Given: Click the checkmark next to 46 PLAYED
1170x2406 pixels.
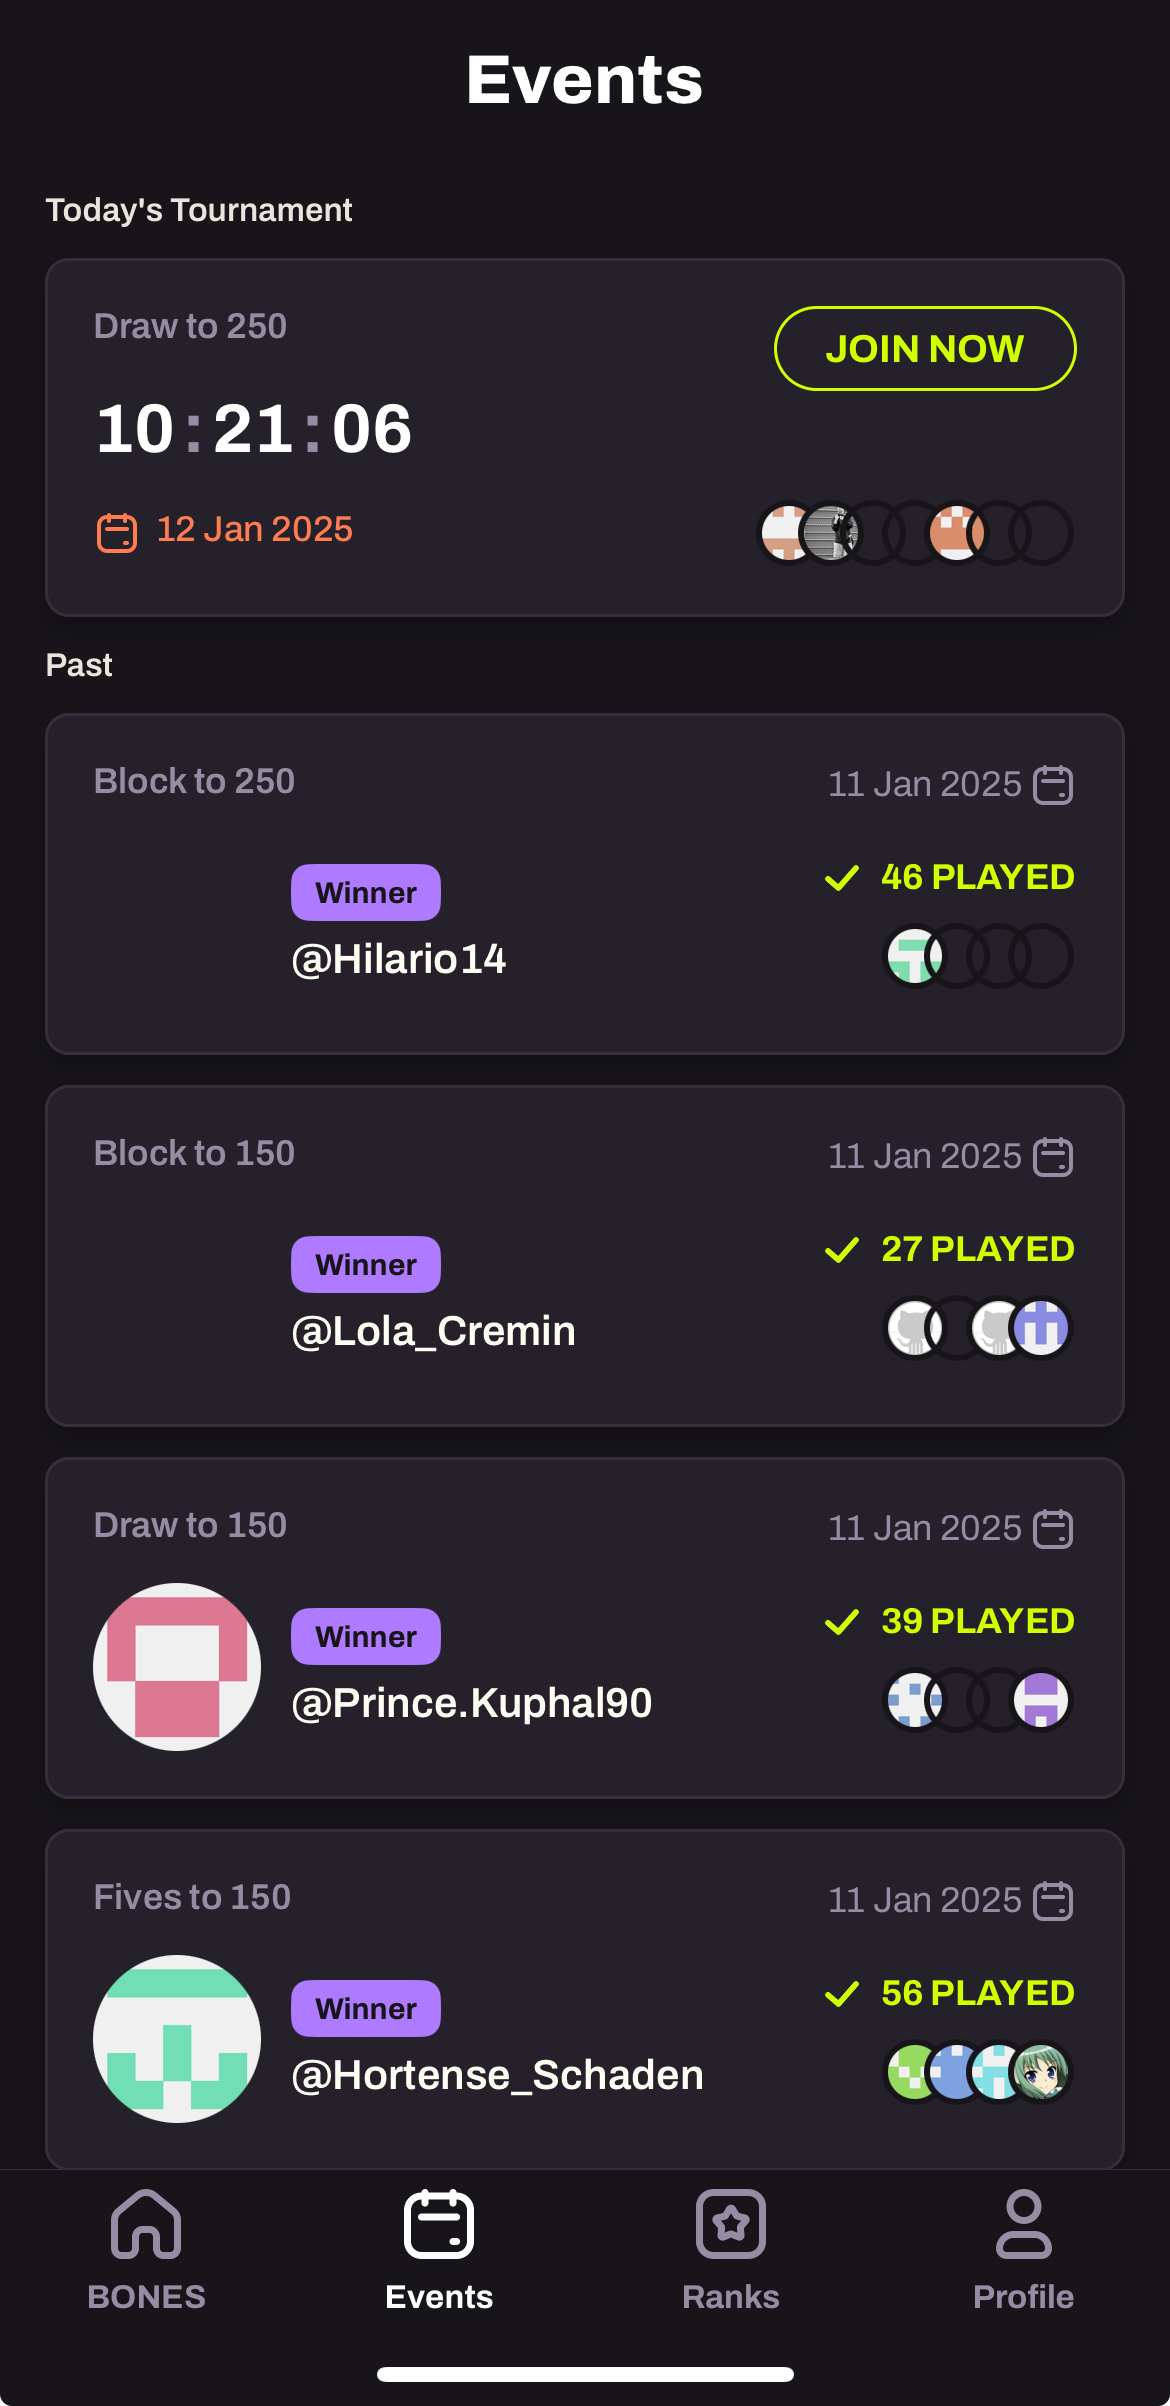Looking at the screenshot, I should tap(842, 878).
